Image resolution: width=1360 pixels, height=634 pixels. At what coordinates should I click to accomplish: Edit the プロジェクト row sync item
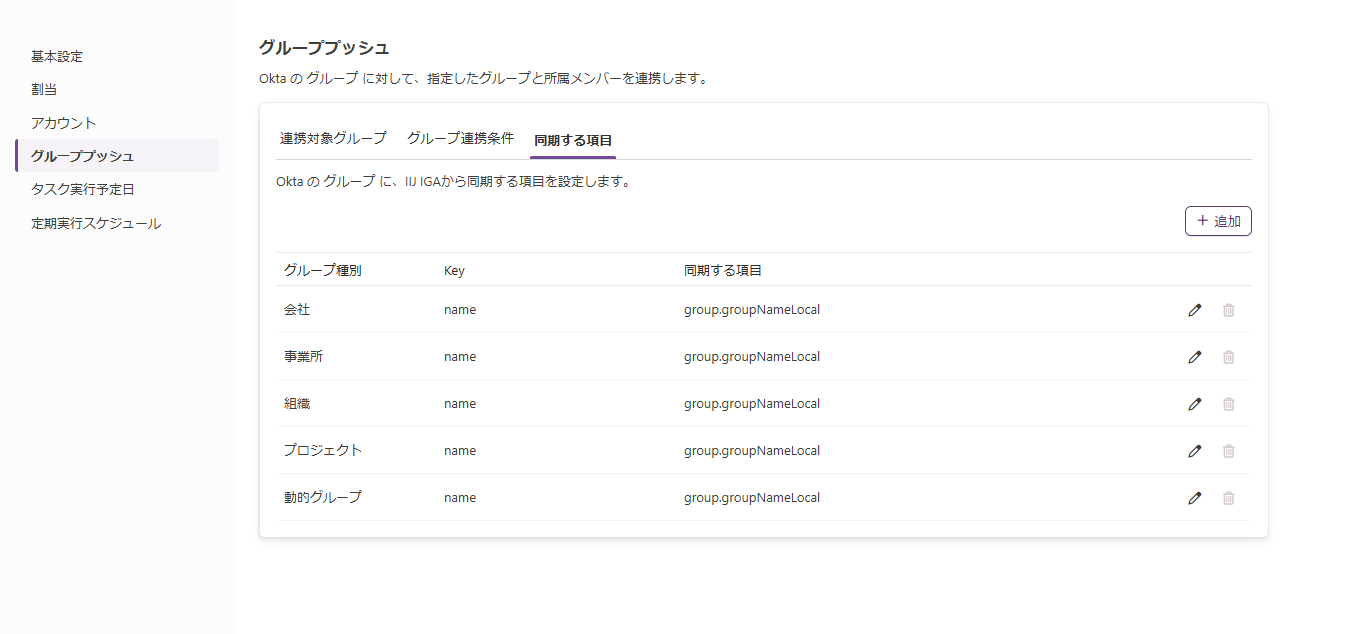1194,451
